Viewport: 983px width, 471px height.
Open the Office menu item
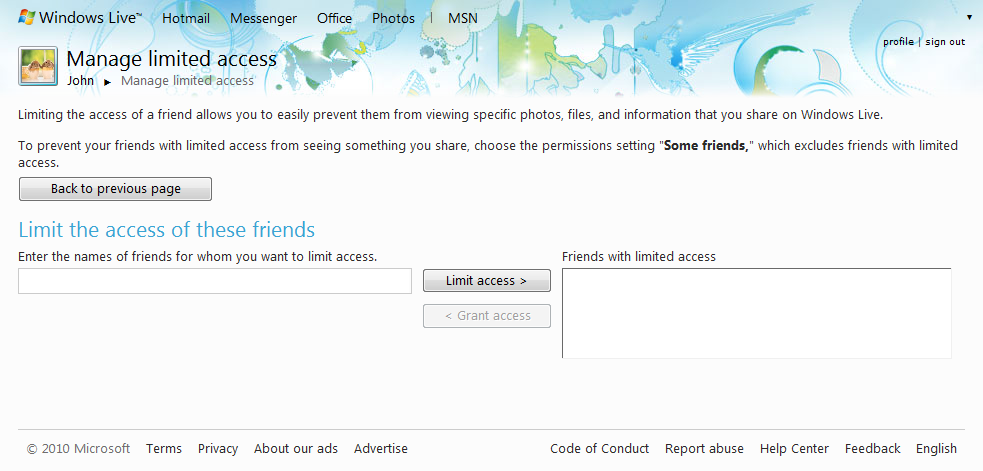(334, 18)
